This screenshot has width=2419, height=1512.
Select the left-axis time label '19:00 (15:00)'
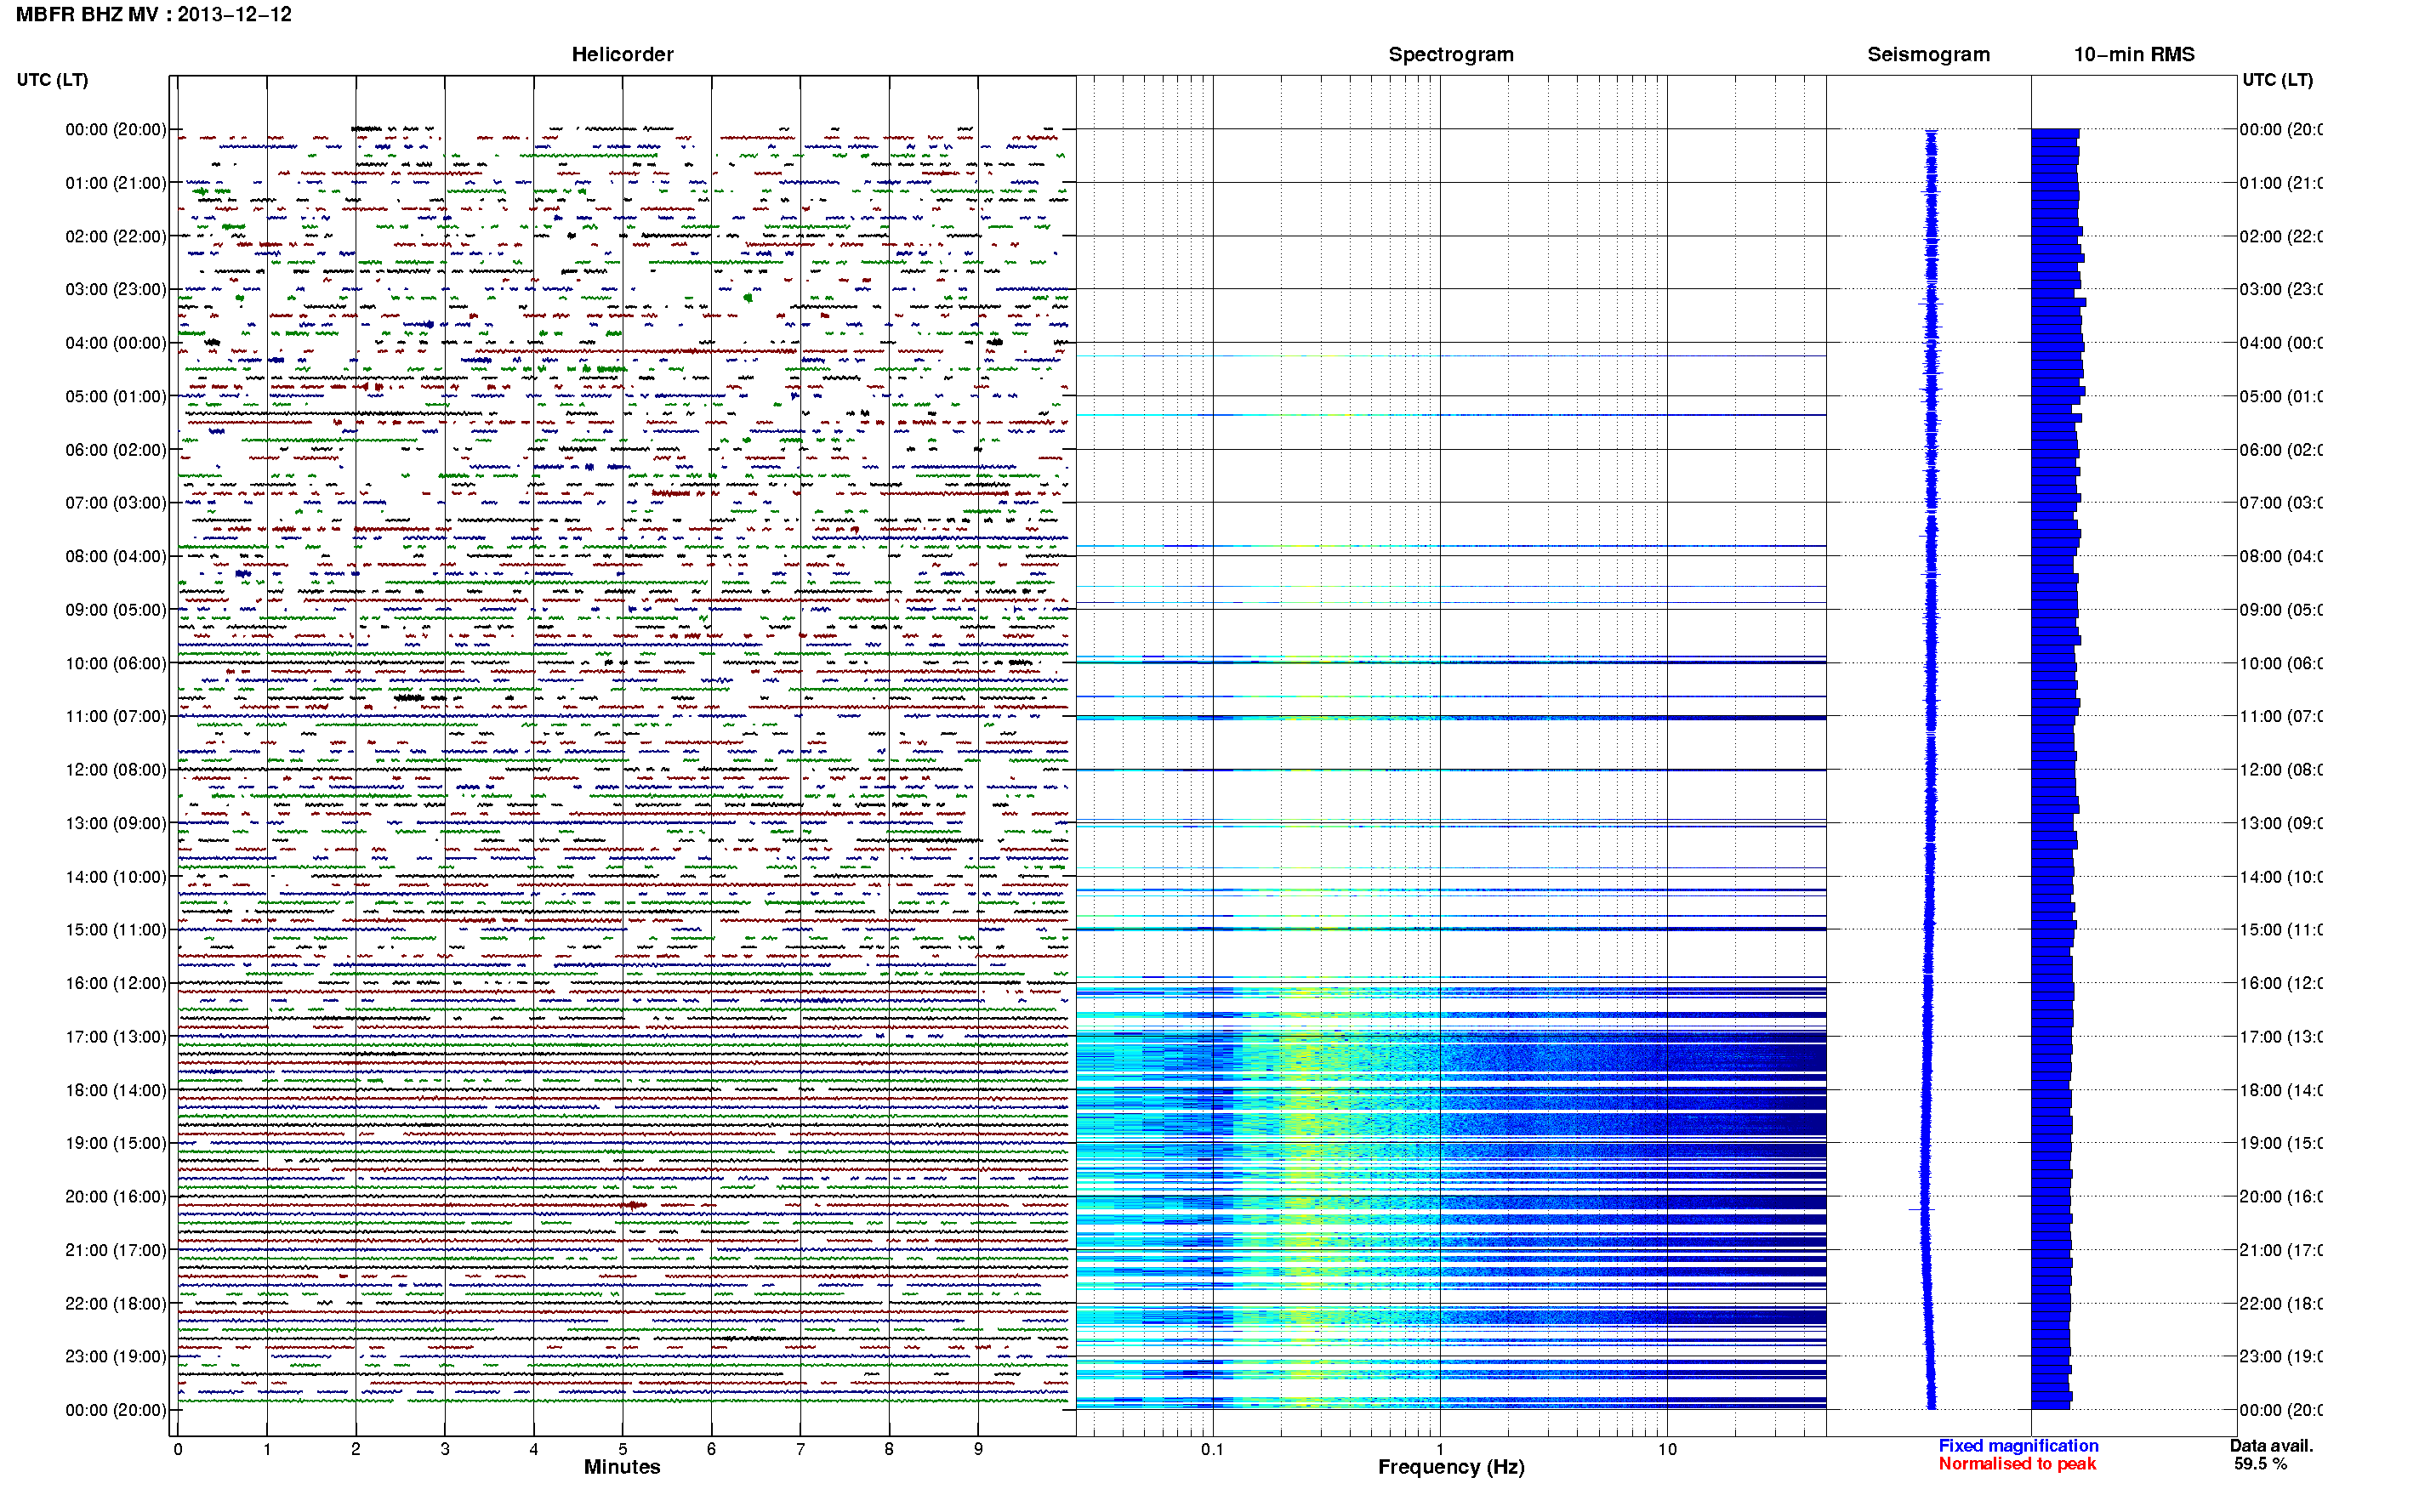(x=116, y=1144)
